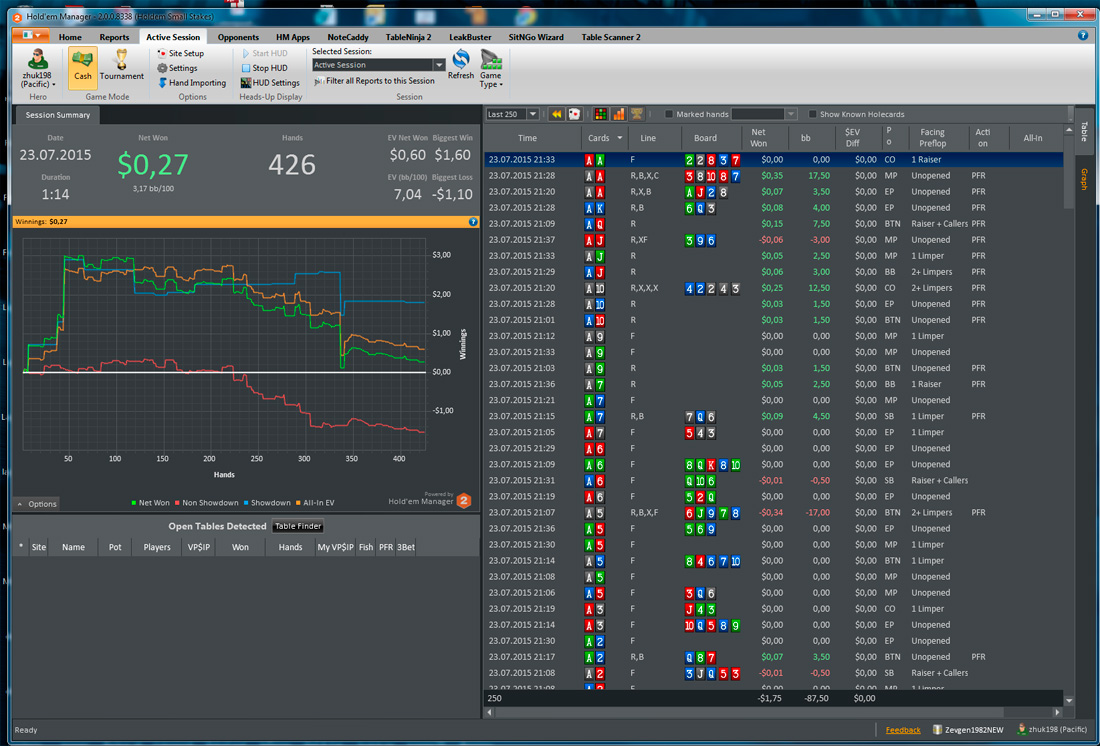Image resolution: width=1100 pixels, height=746 pixels.
Task: Open the TableNinja 2 tab
Action: tap(408, 37)
